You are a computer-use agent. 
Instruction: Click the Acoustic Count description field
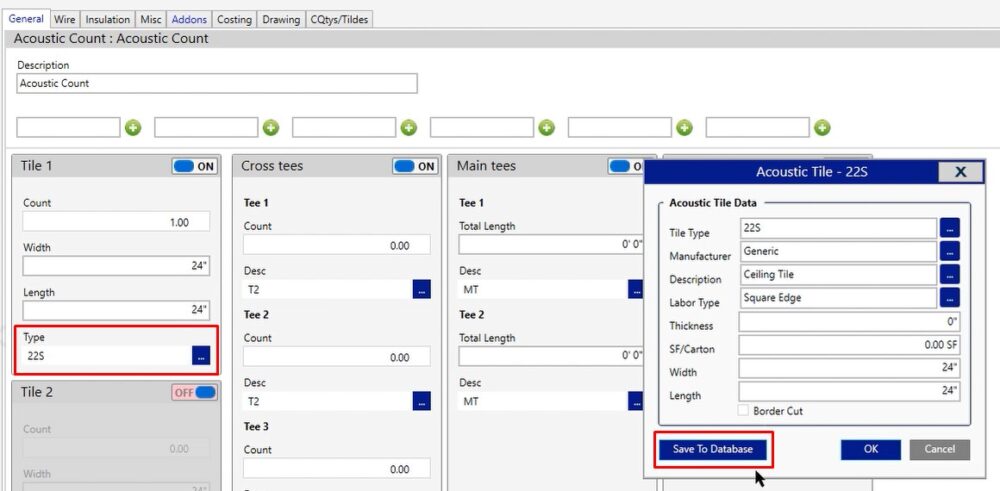pos(217,84)
